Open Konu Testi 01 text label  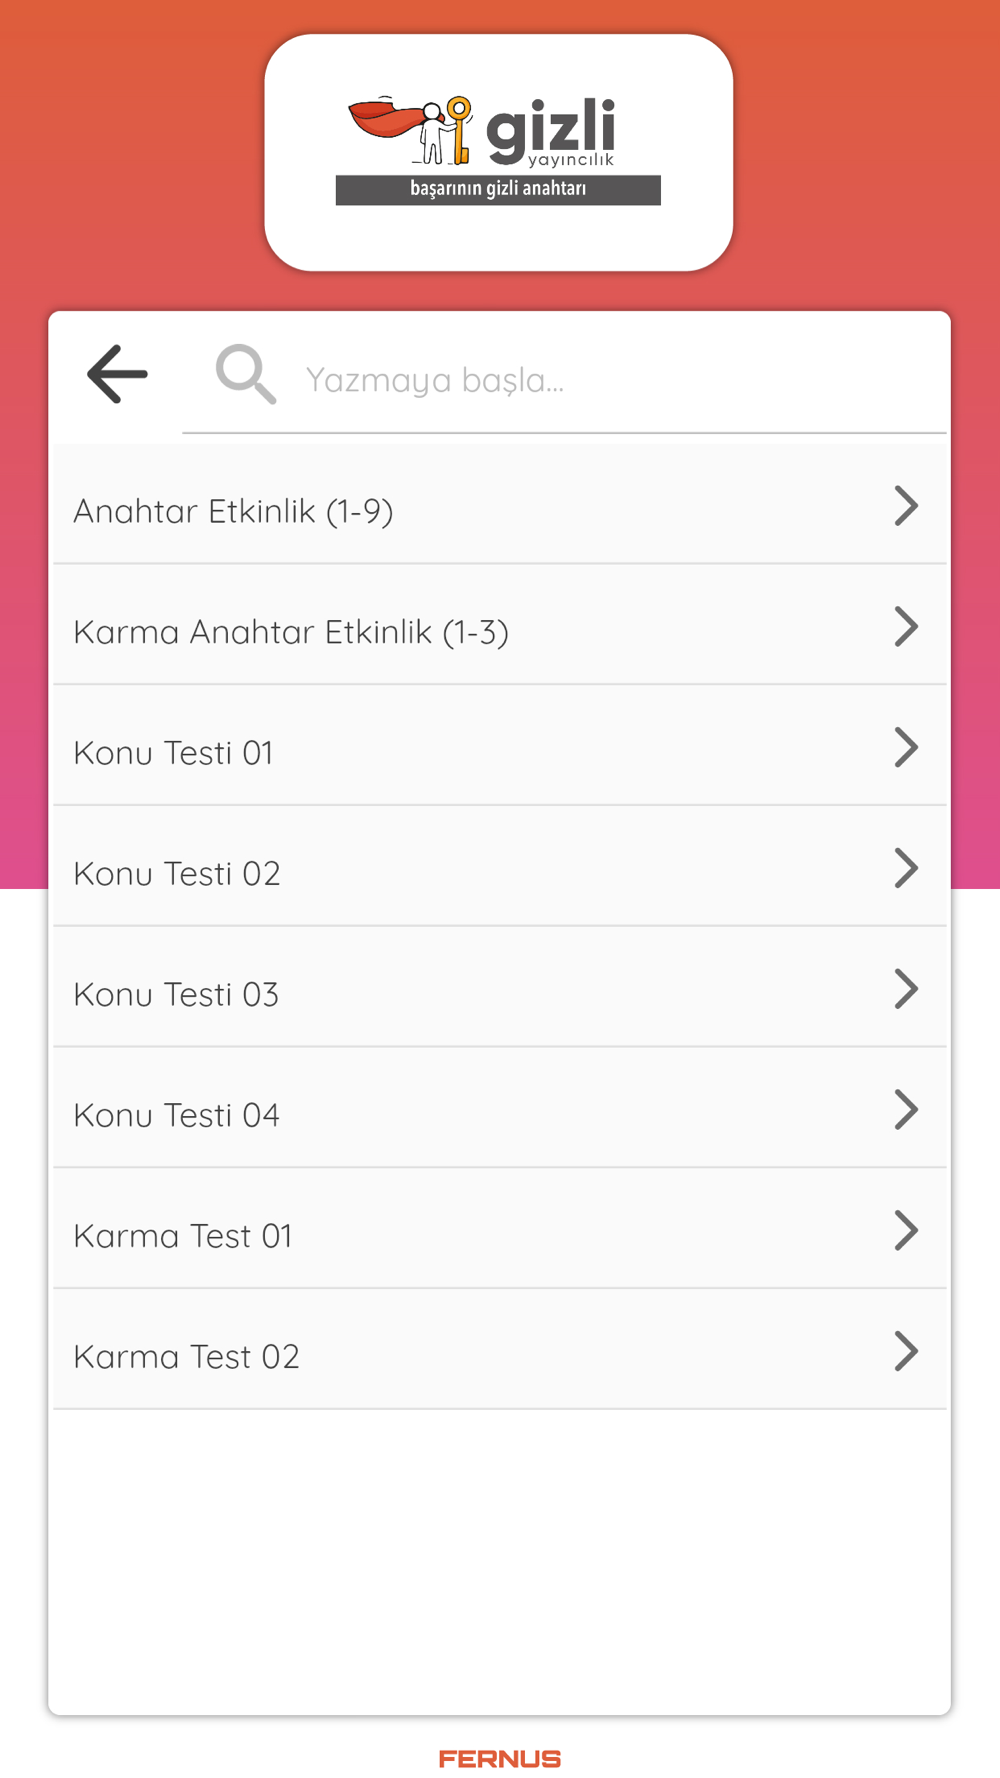coord(174,753)
